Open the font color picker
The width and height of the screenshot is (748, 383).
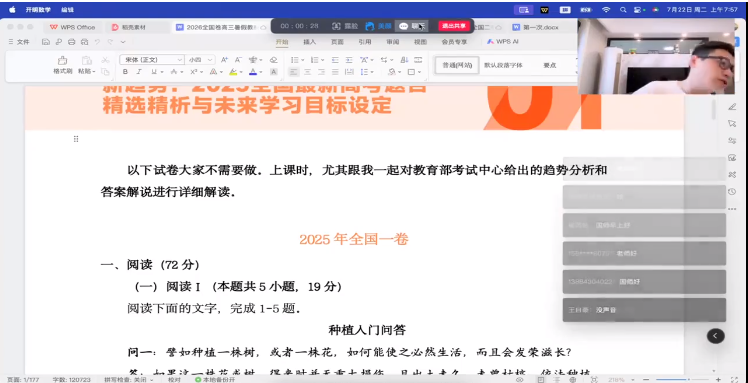click(260, 72)
